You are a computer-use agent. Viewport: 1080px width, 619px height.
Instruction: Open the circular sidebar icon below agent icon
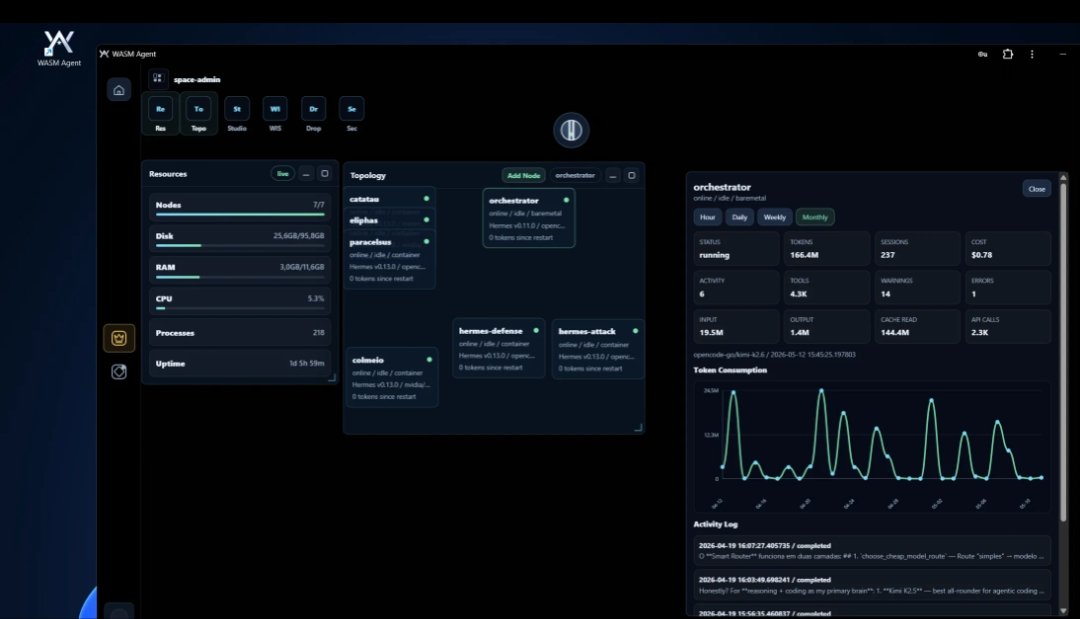click(x=118, y=372)
